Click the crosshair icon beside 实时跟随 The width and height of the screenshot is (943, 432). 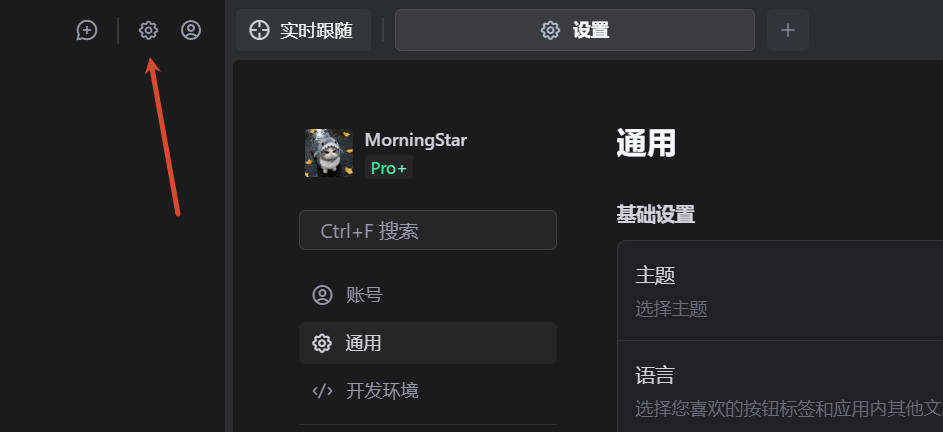coord(259,30)
